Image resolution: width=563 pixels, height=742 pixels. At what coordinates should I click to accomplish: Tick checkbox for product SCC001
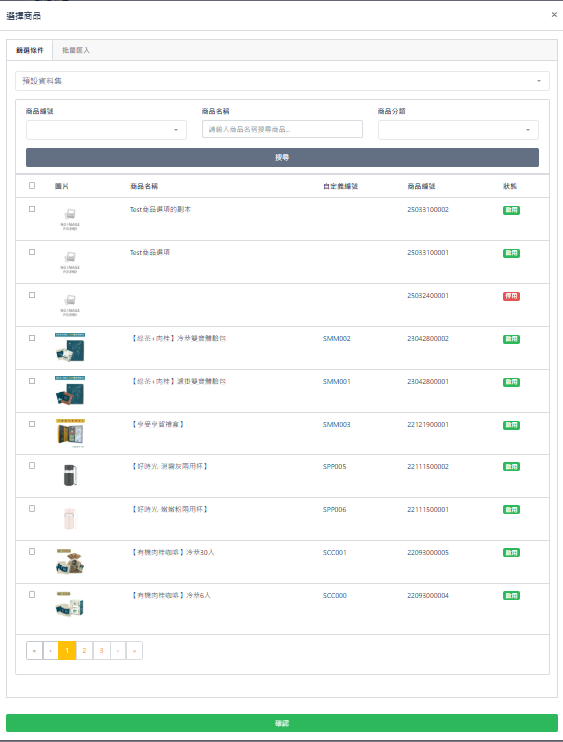click(x=32, y=552)
